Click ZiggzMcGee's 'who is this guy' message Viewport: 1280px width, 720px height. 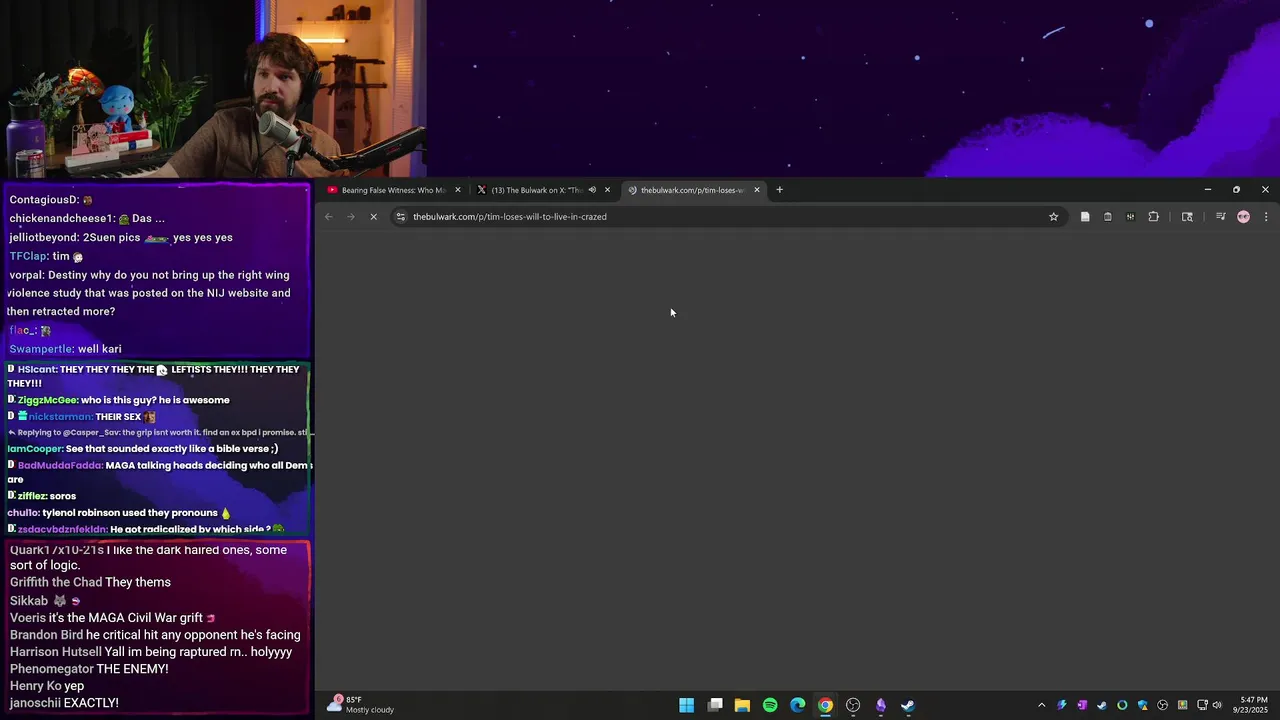(x=120, y=400)
